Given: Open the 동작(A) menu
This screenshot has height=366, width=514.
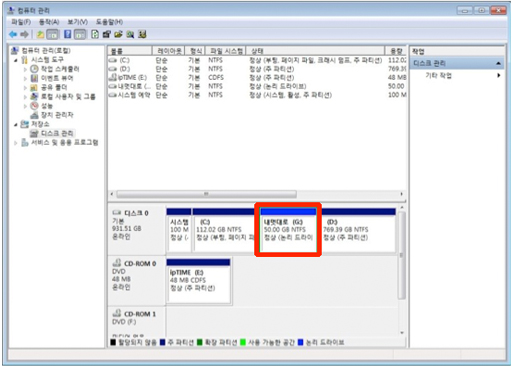Looking at the screenshot, I should 49,22.
